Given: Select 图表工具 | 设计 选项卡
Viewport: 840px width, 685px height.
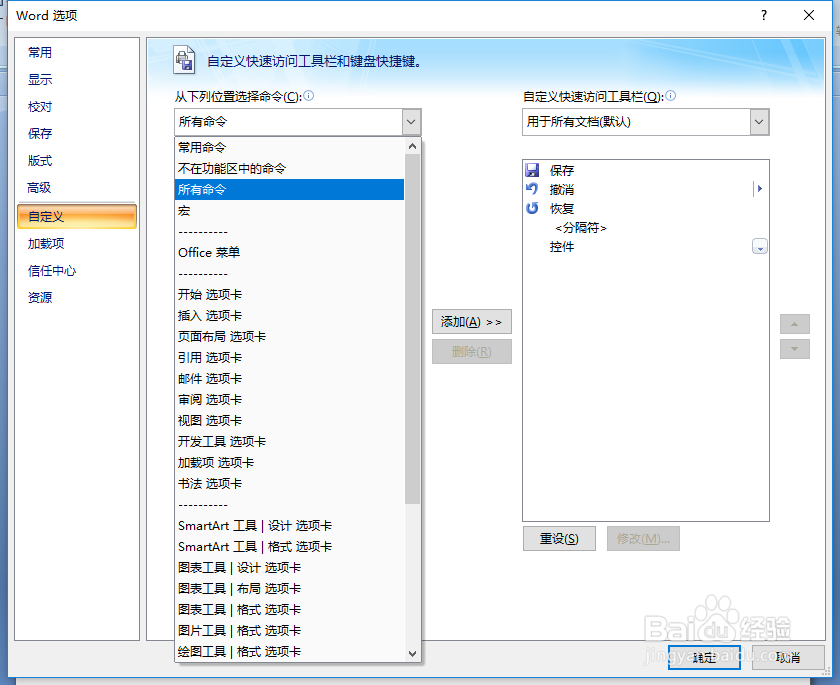Looking at the screenshot, I should point(289,567).
